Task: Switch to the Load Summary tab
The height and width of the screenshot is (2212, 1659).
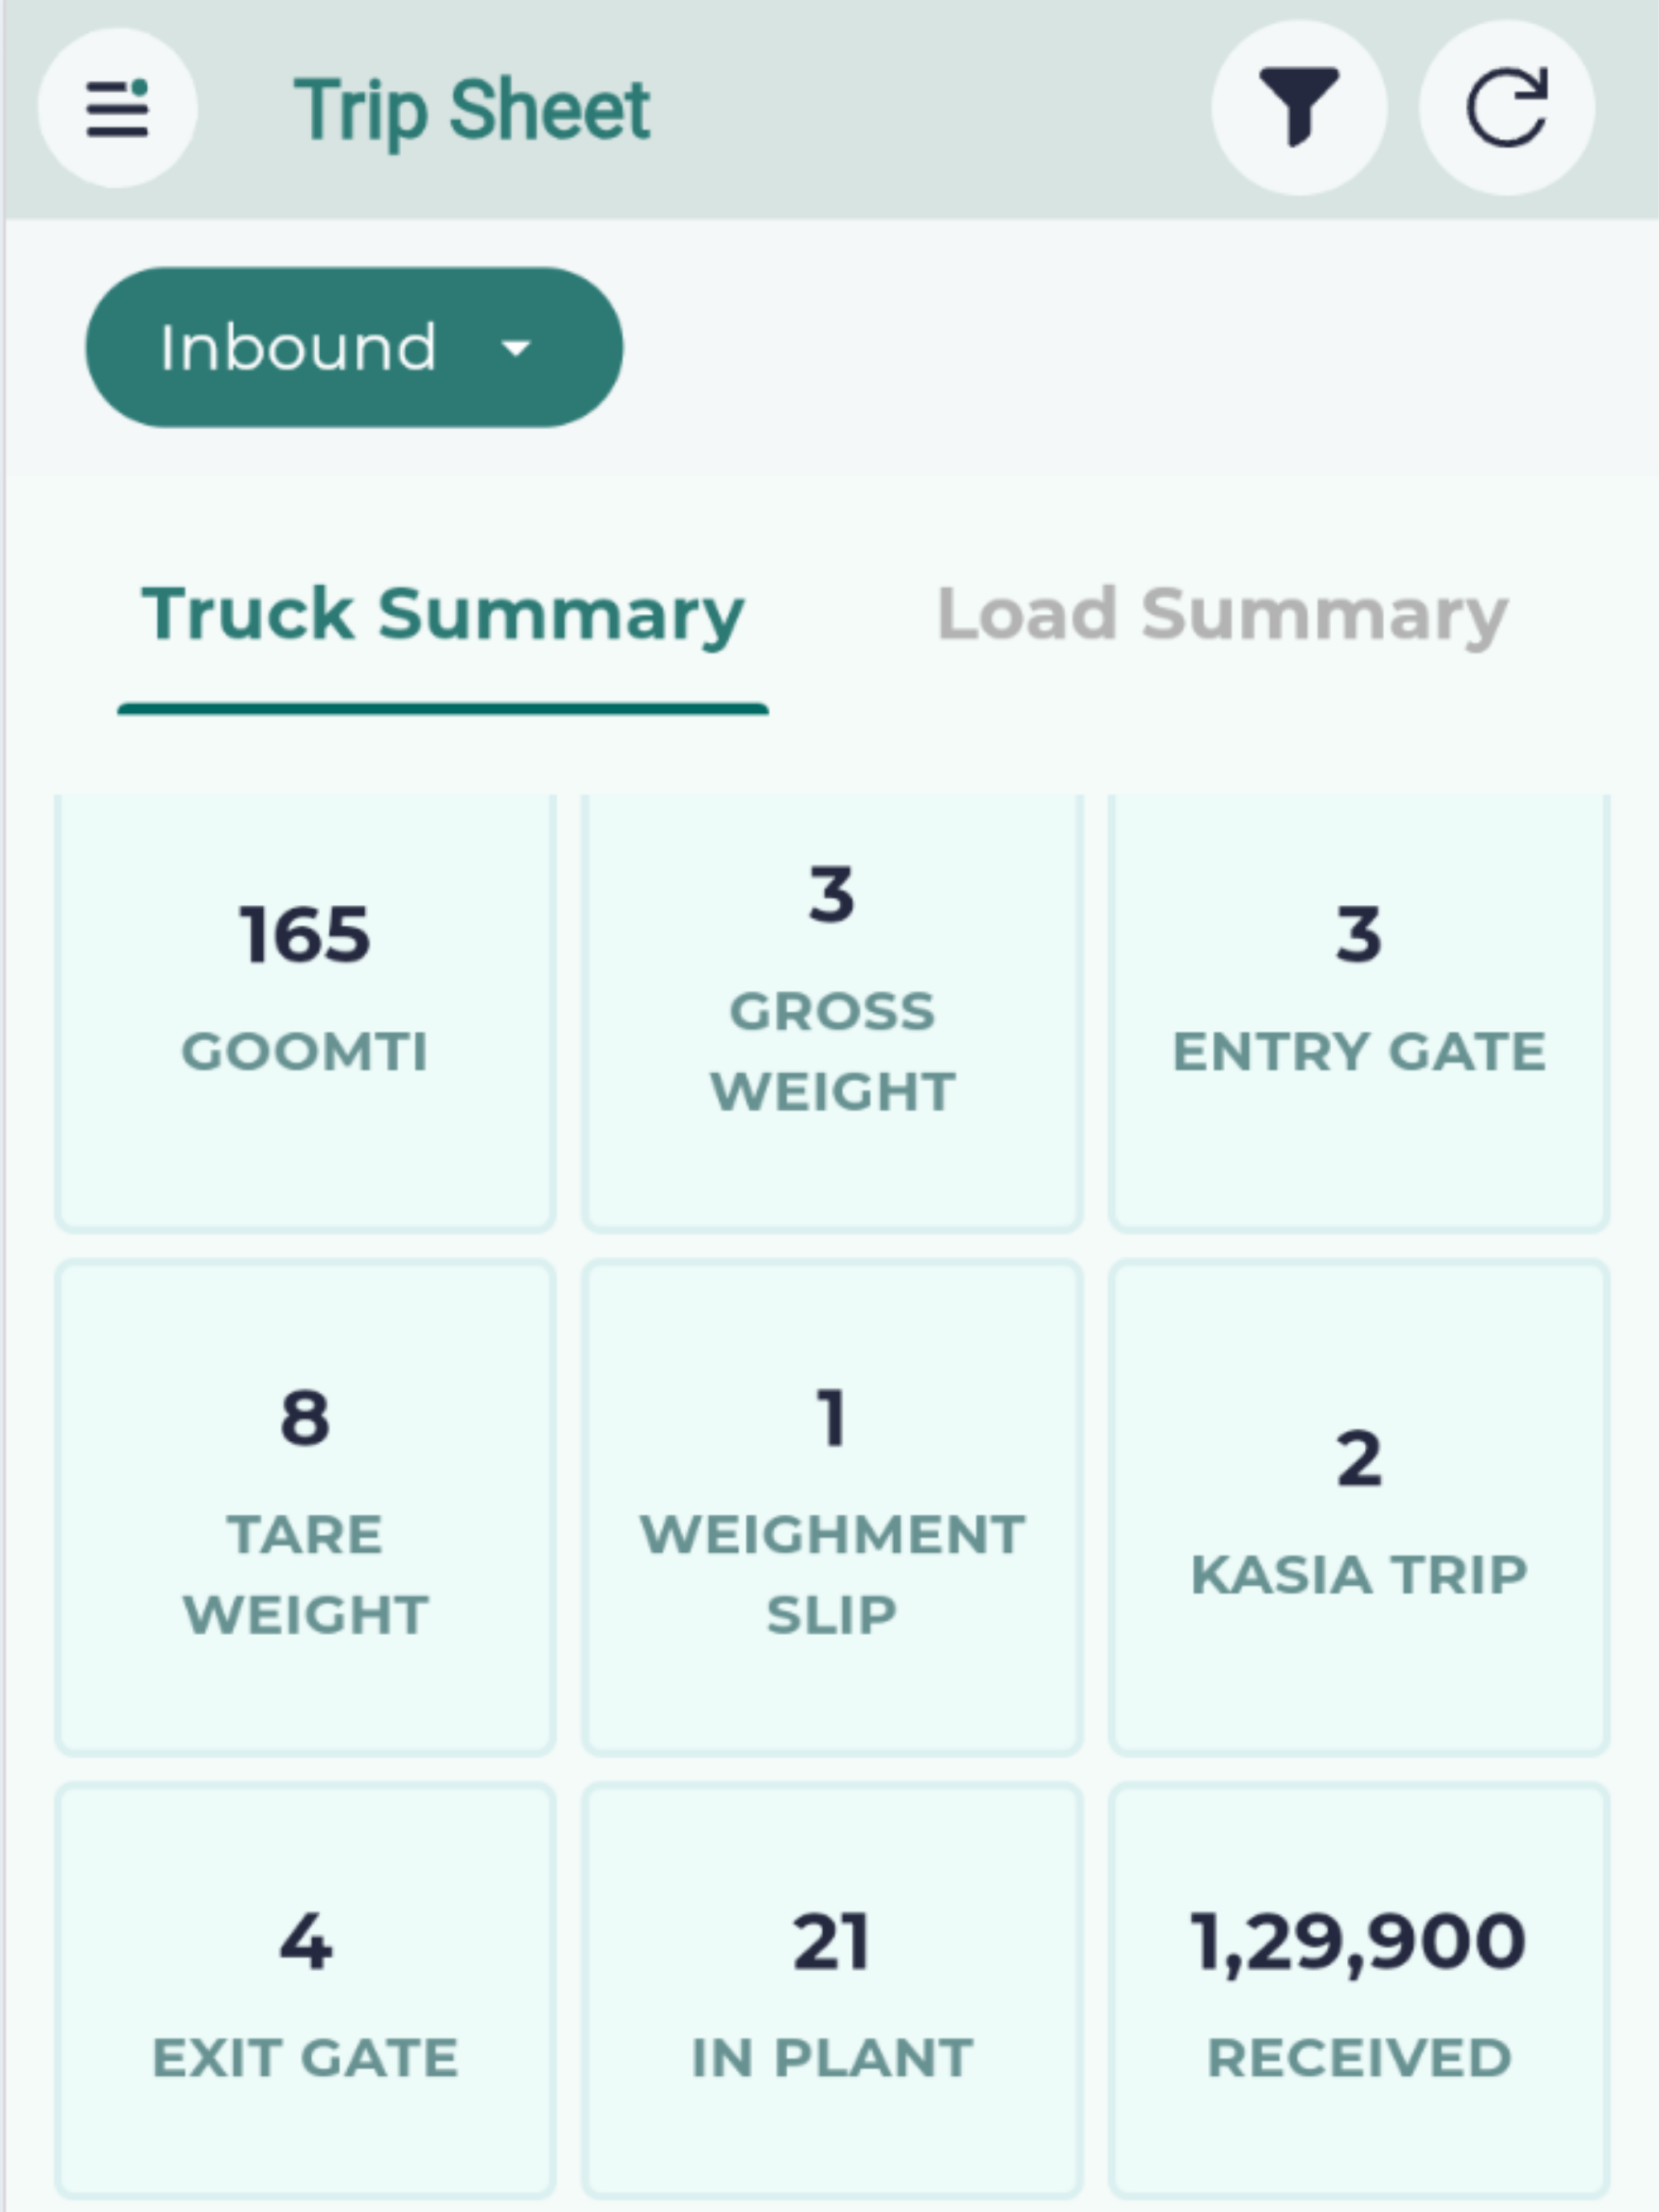Action: 1222,614
